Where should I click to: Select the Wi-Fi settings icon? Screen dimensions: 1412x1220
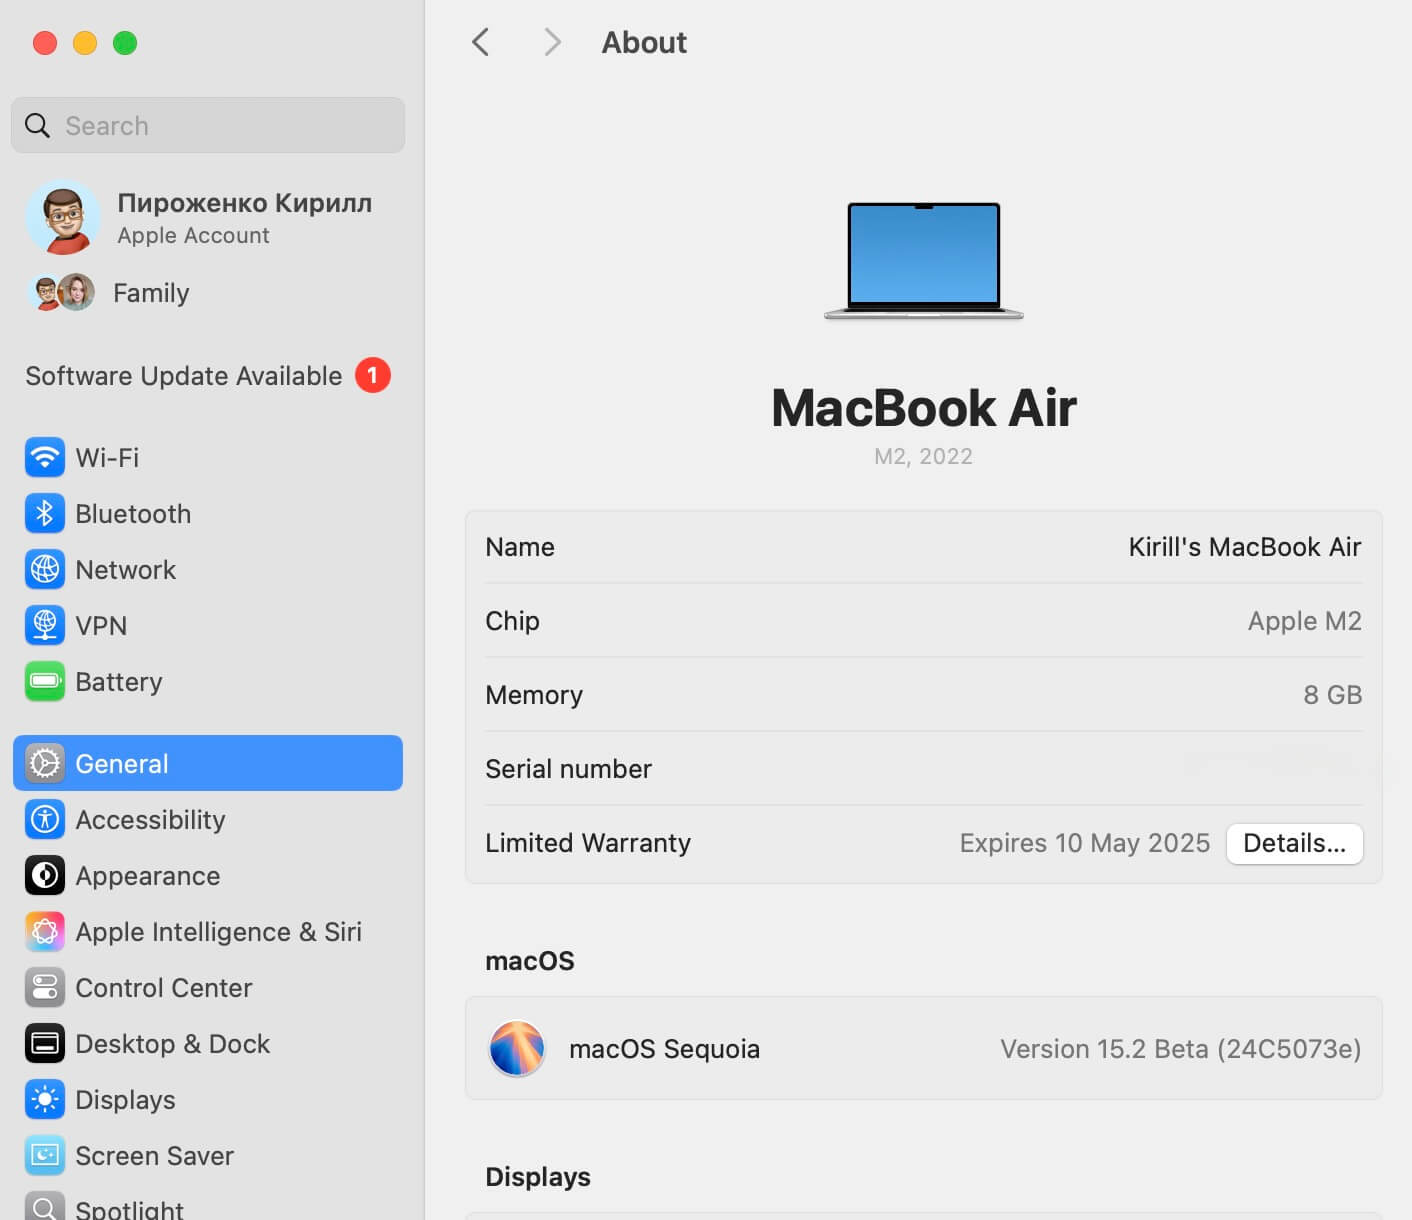pyautogui.click(x=44, y=457)
